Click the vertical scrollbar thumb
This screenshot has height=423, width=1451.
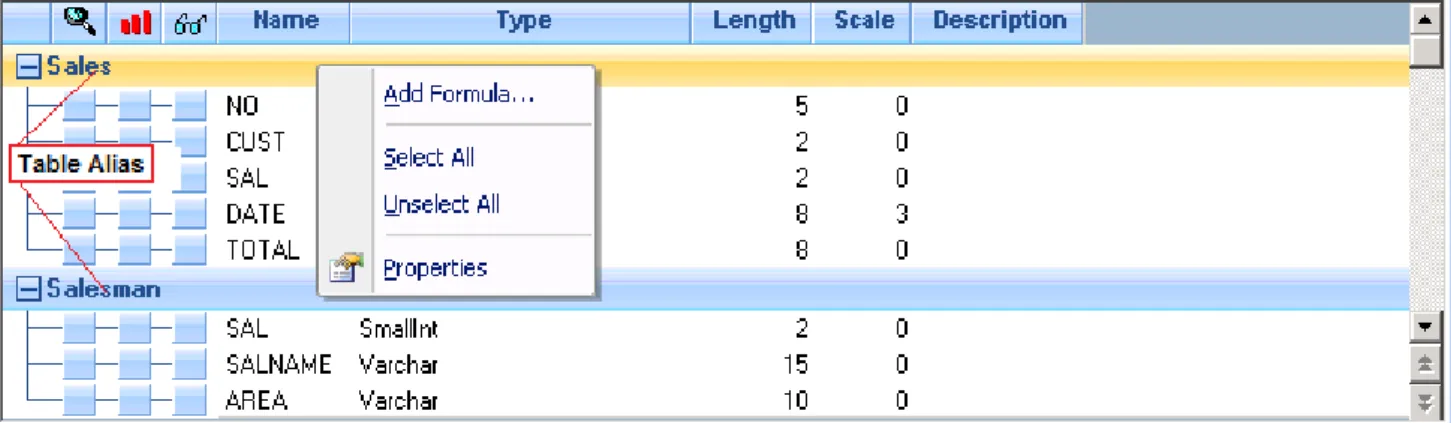pyautogui.click(x=1426, y=51)
